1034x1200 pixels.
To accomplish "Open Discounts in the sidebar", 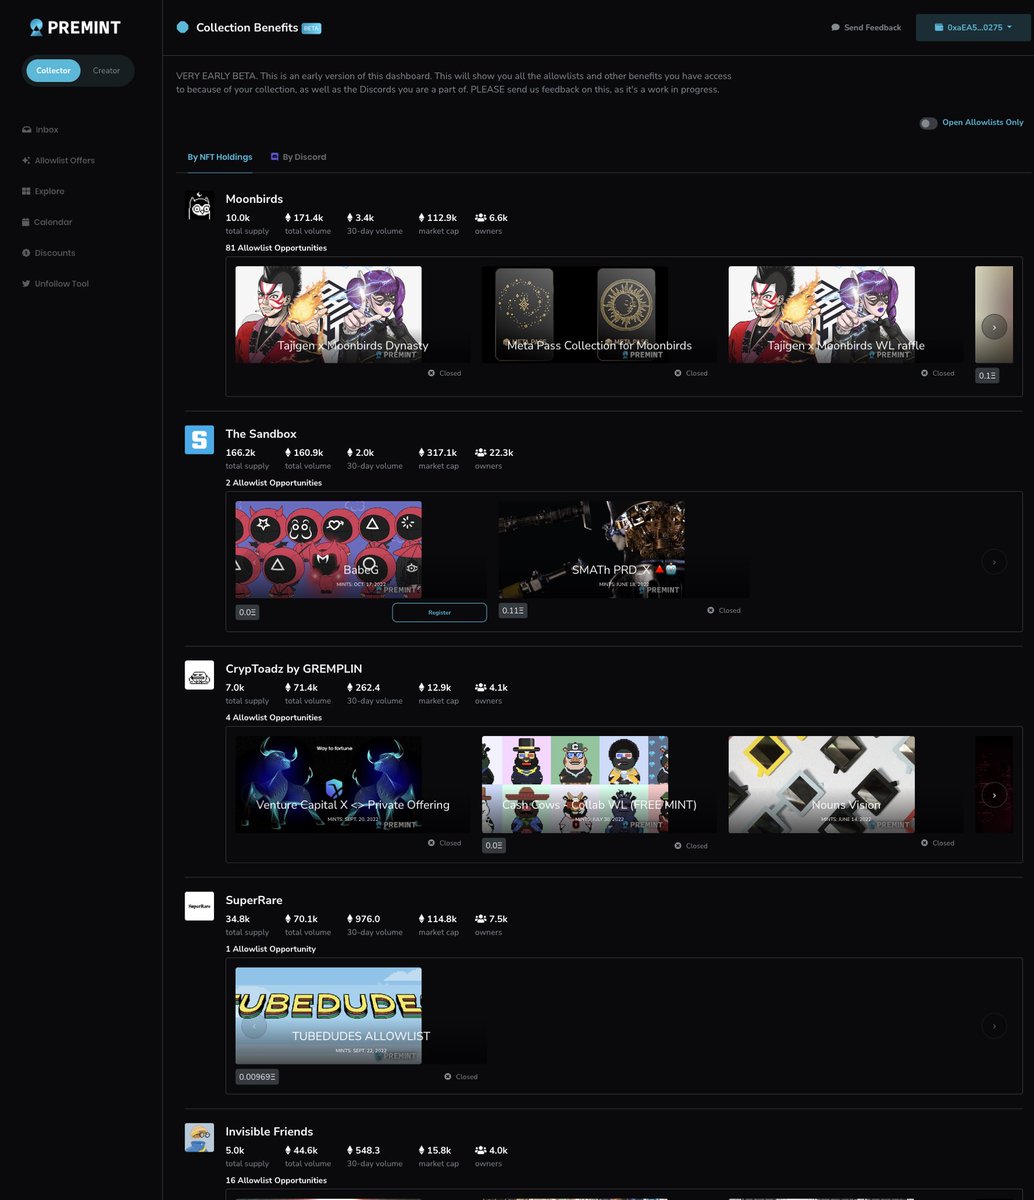I will (x=48, y=253).
